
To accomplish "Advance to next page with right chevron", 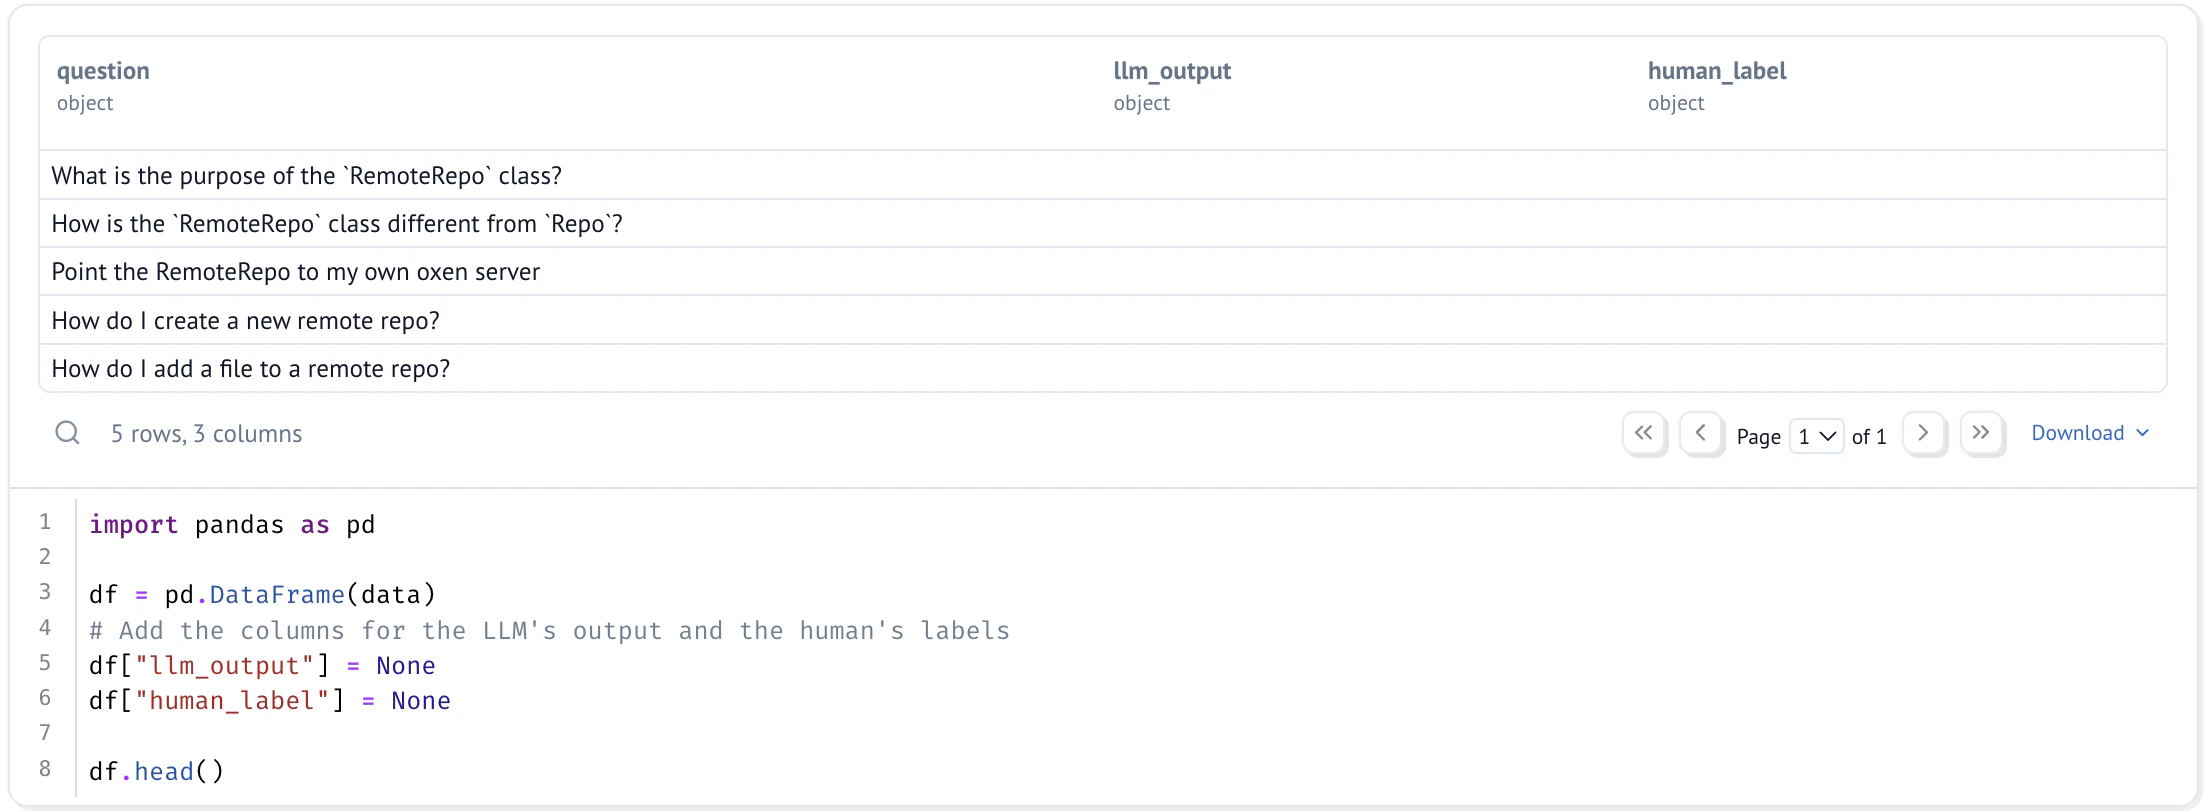I will coord(1923,432).
